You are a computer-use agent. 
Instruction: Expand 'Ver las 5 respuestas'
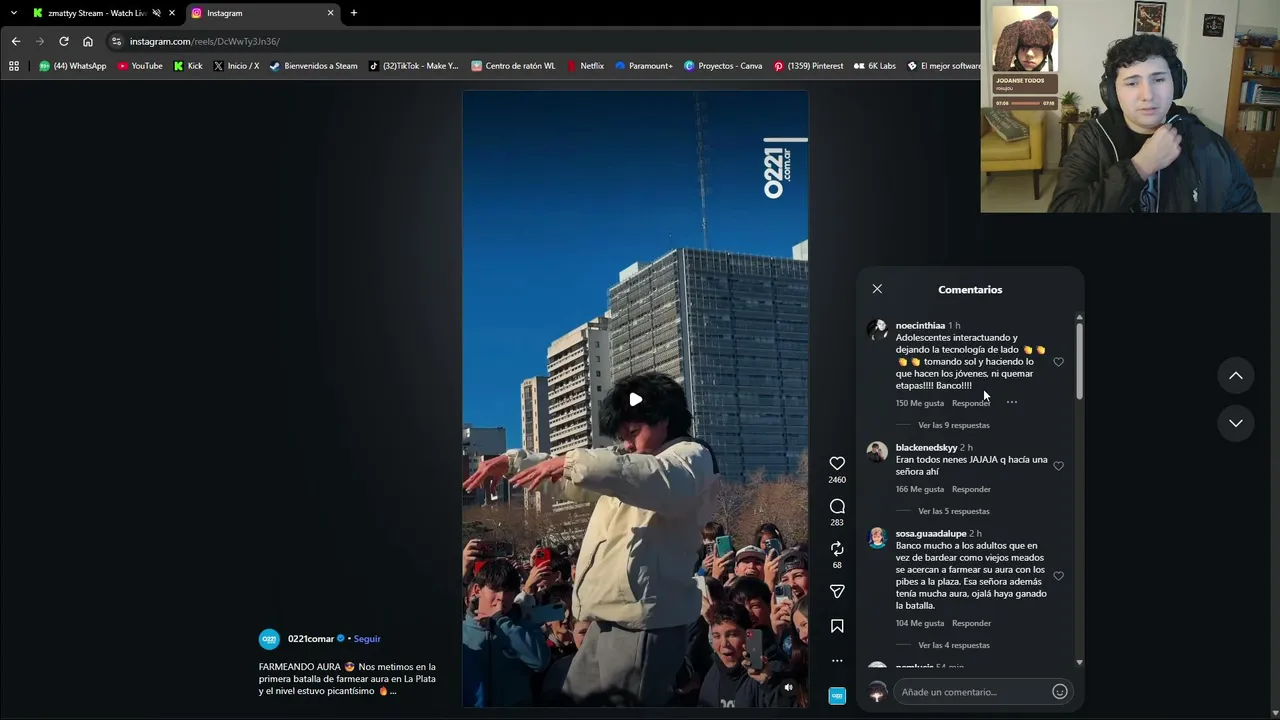[954, 511]
